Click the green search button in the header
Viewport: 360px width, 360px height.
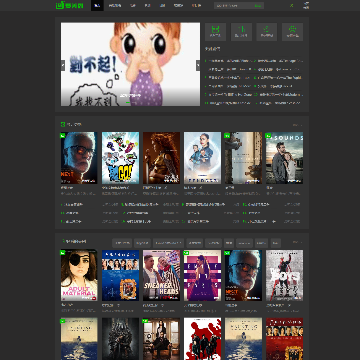(x=258, y=6)
